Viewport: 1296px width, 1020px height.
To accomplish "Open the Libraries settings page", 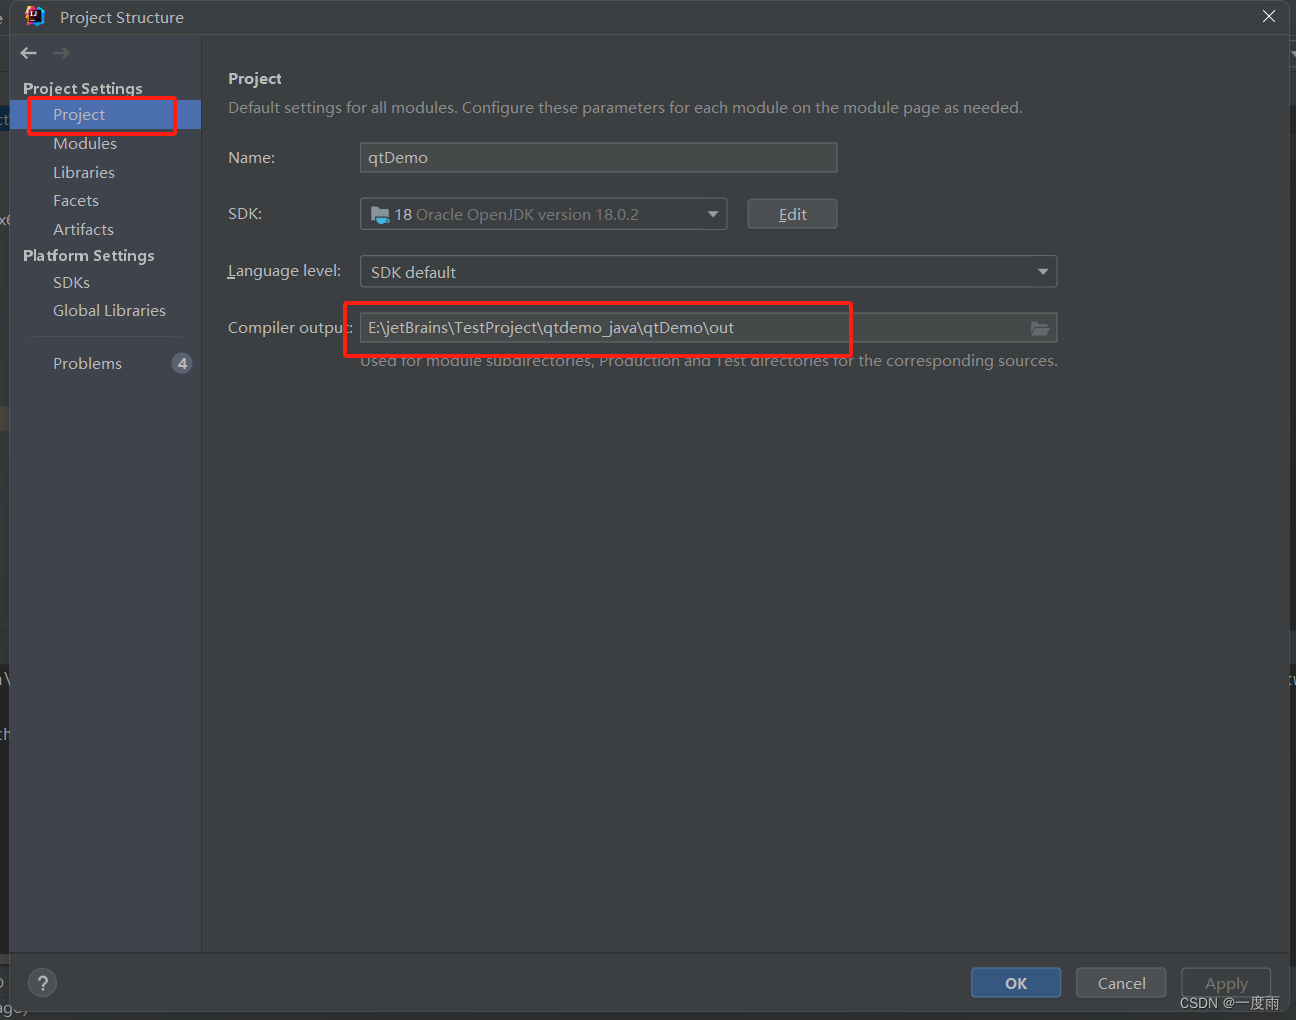I will (x=84, y=172).
